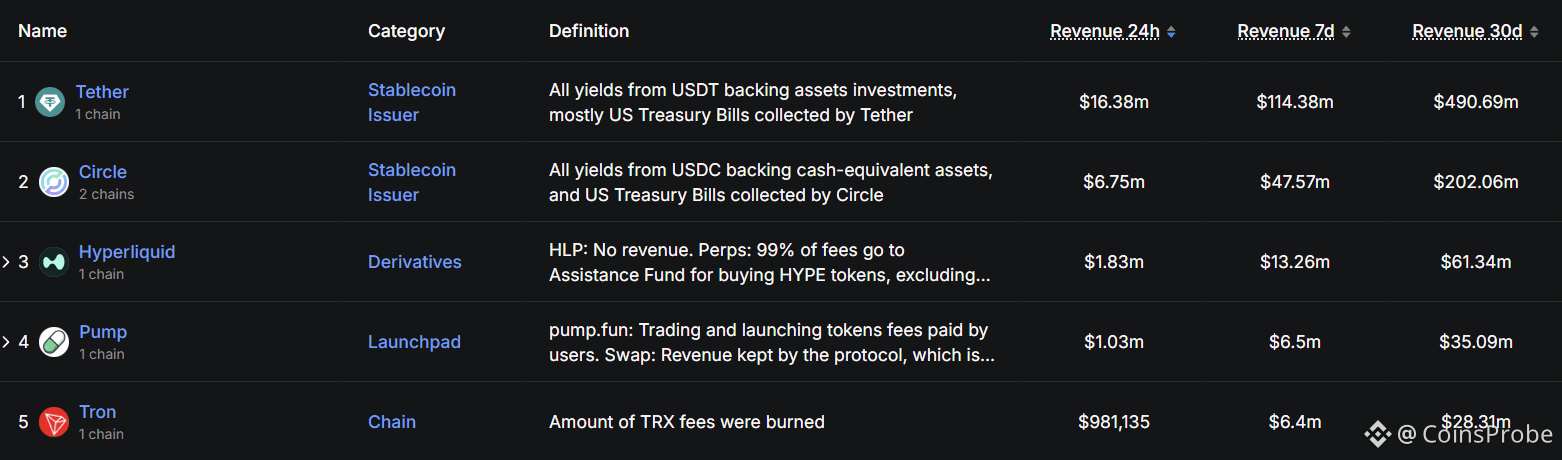The image size is (1562, 460).
Task: Click the Revenue 30d sort arrows
Action: click(1534, 32)
